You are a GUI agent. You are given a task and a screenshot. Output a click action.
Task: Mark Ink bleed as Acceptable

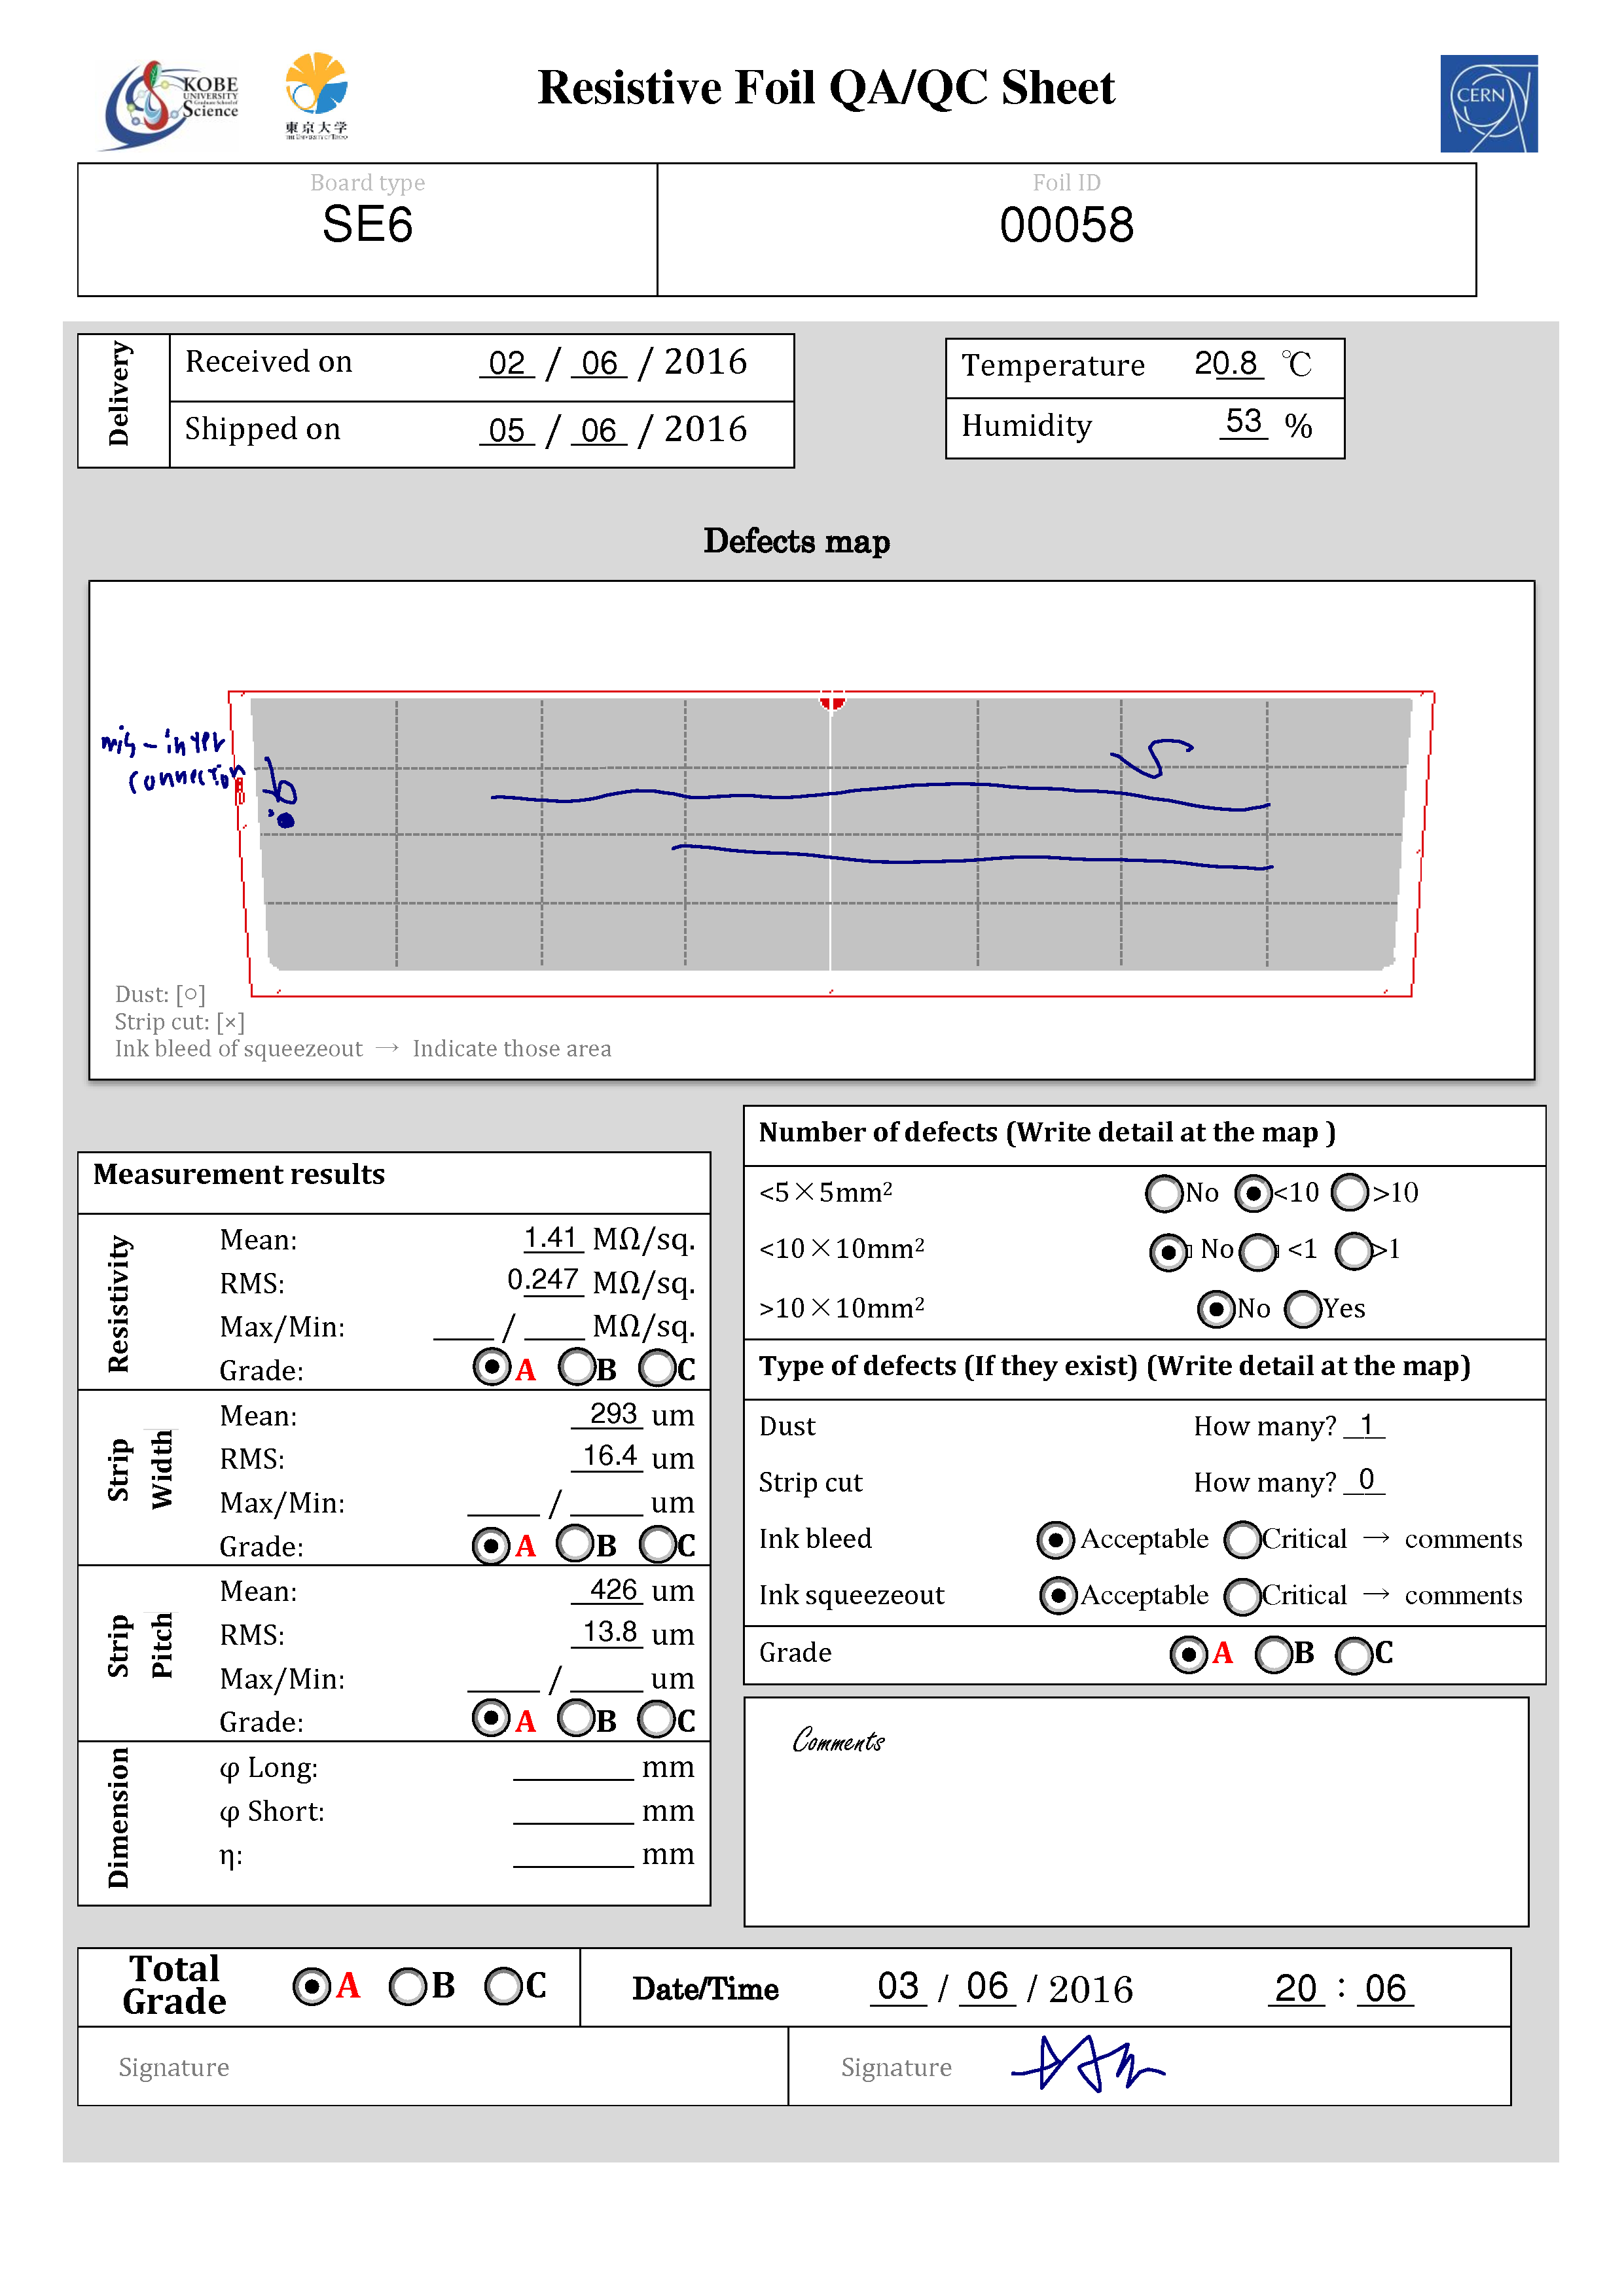pyautogui.click(x=1056, y=1540)
